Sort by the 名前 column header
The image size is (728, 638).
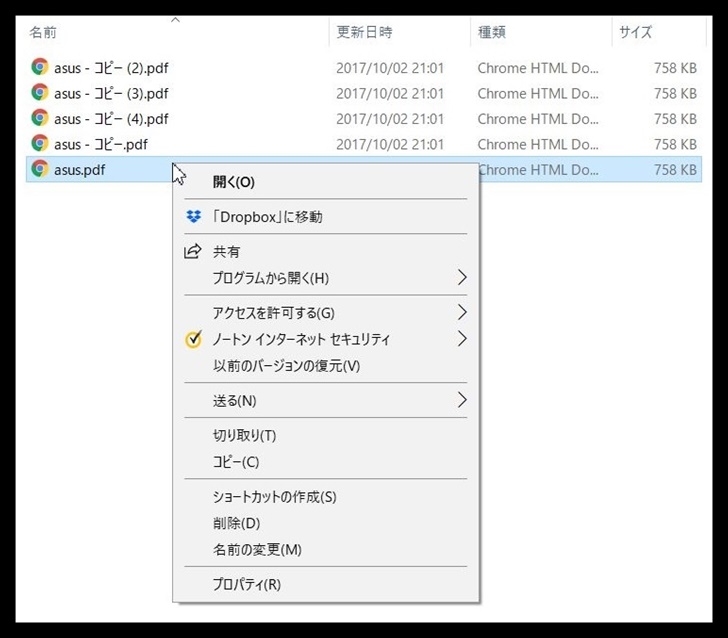tap(43, 32)
